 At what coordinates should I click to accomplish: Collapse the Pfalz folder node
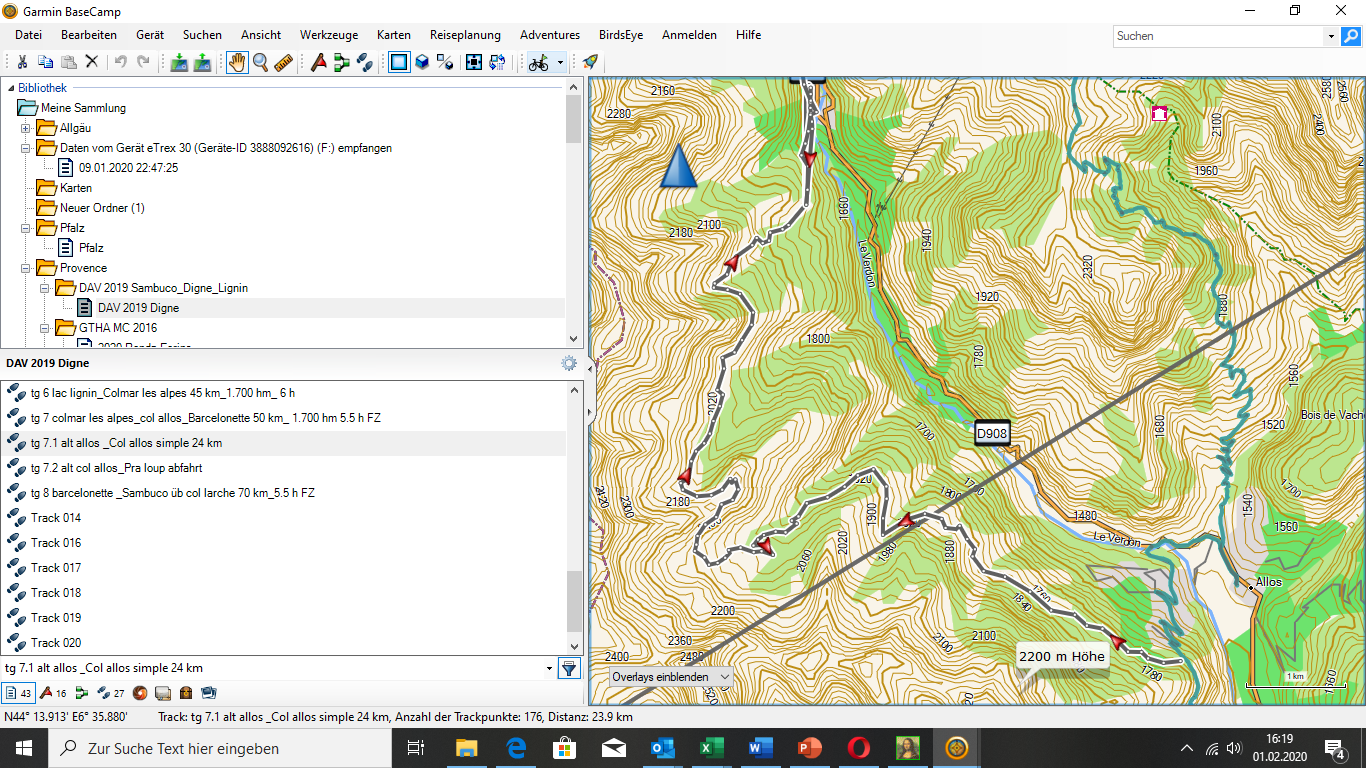click(x=26, y=228)
